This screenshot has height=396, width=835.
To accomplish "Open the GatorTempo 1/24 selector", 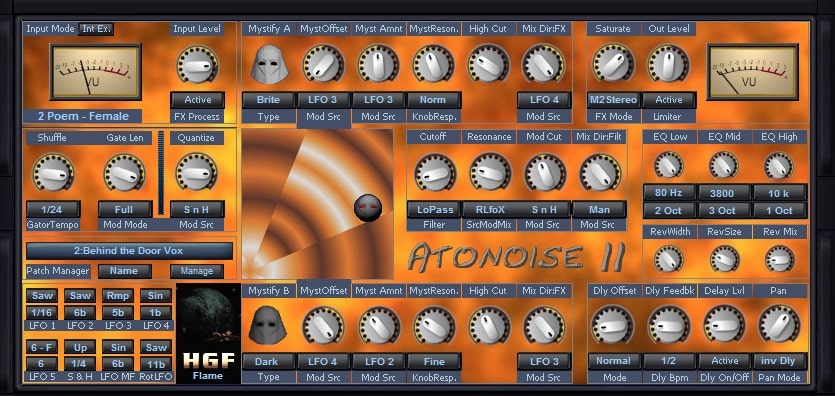I will [x=53, y=209].
